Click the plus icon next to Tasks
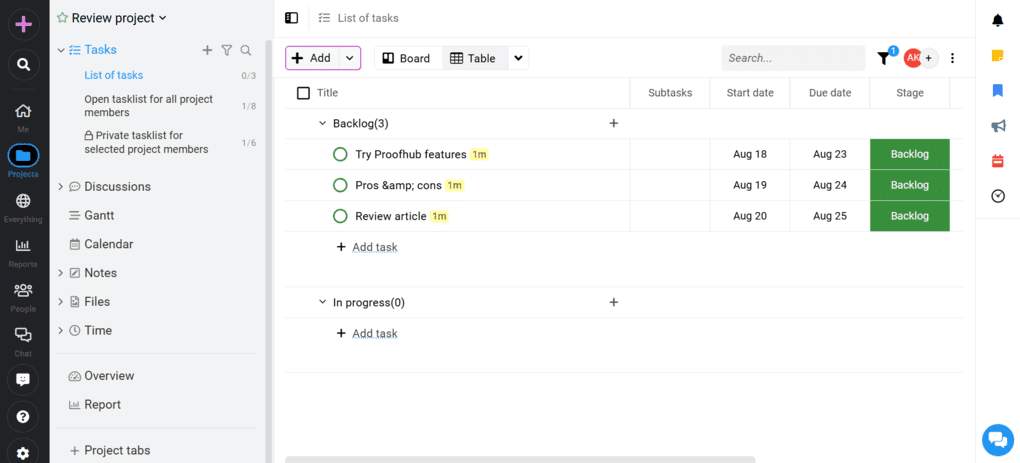The height and width of the screenshot is (463, 1020). 208,50
